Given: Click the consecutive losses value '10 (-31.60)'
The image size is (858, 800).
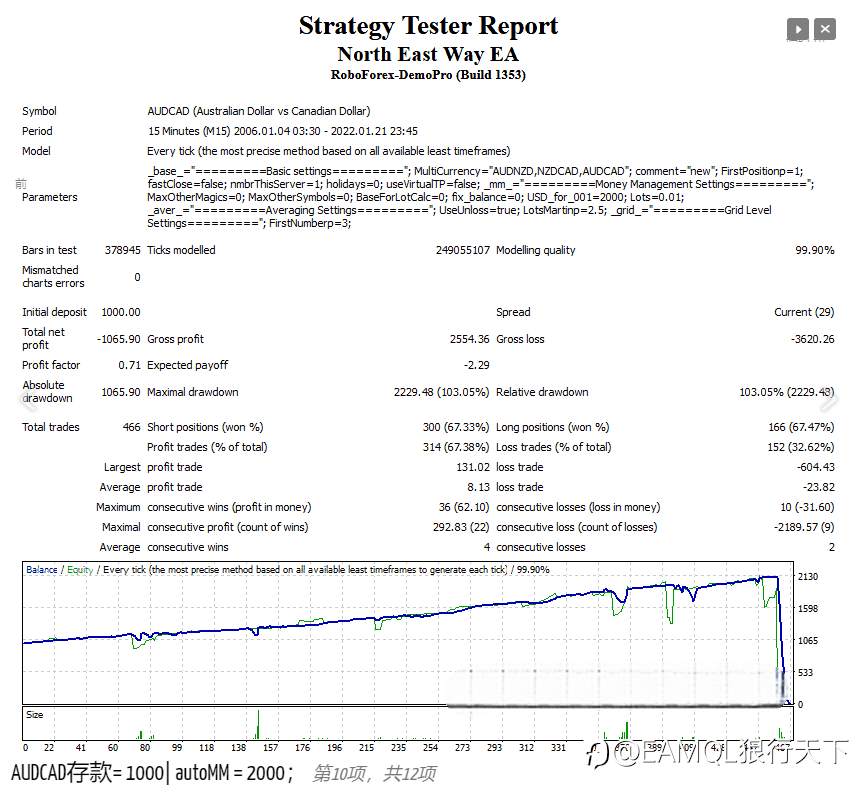Looking at the screenshot, I should click(x=807, y=507).
